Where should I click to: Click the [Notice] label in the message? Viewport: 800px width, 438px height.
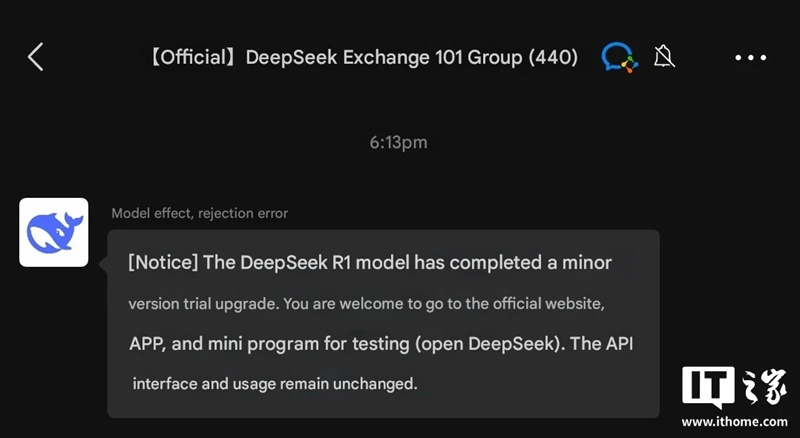[162, 262]
